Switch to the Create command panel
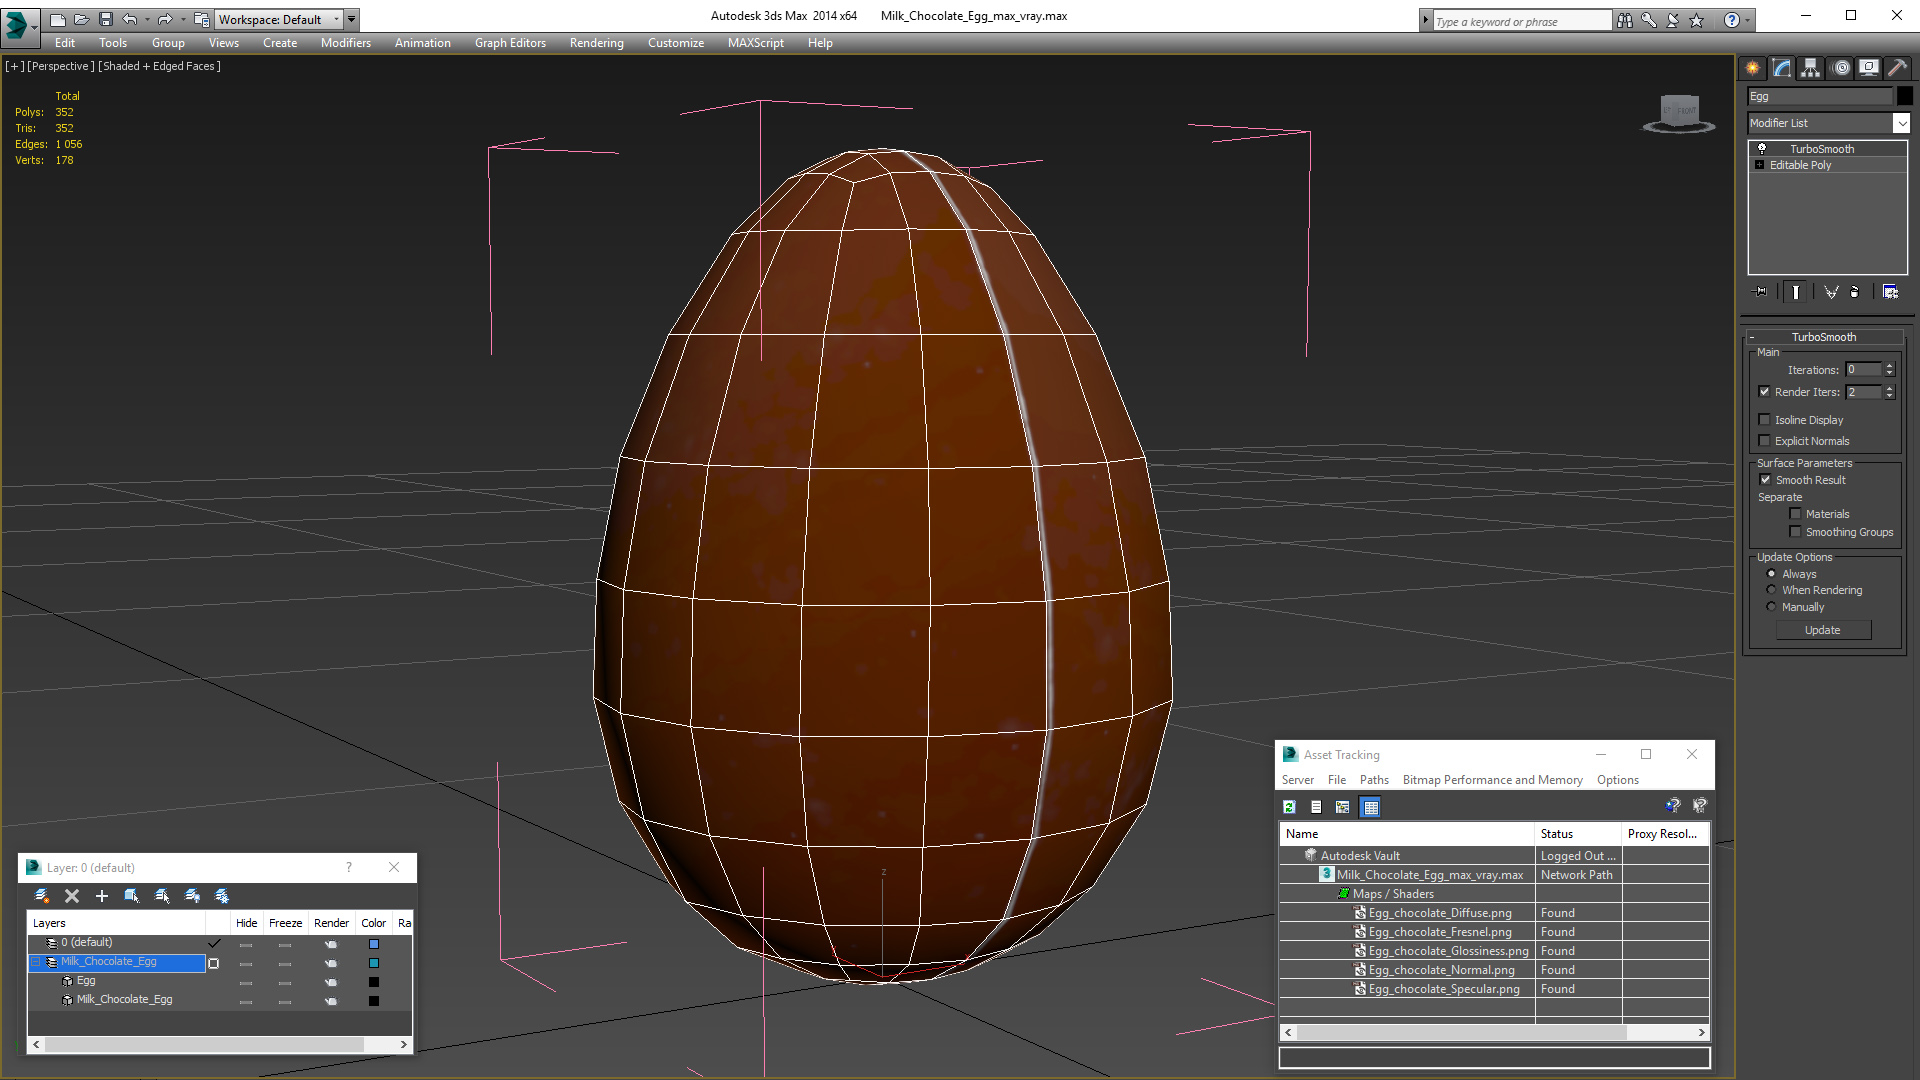This screenshot has height=1080, width=1920. click(1753, 68)
